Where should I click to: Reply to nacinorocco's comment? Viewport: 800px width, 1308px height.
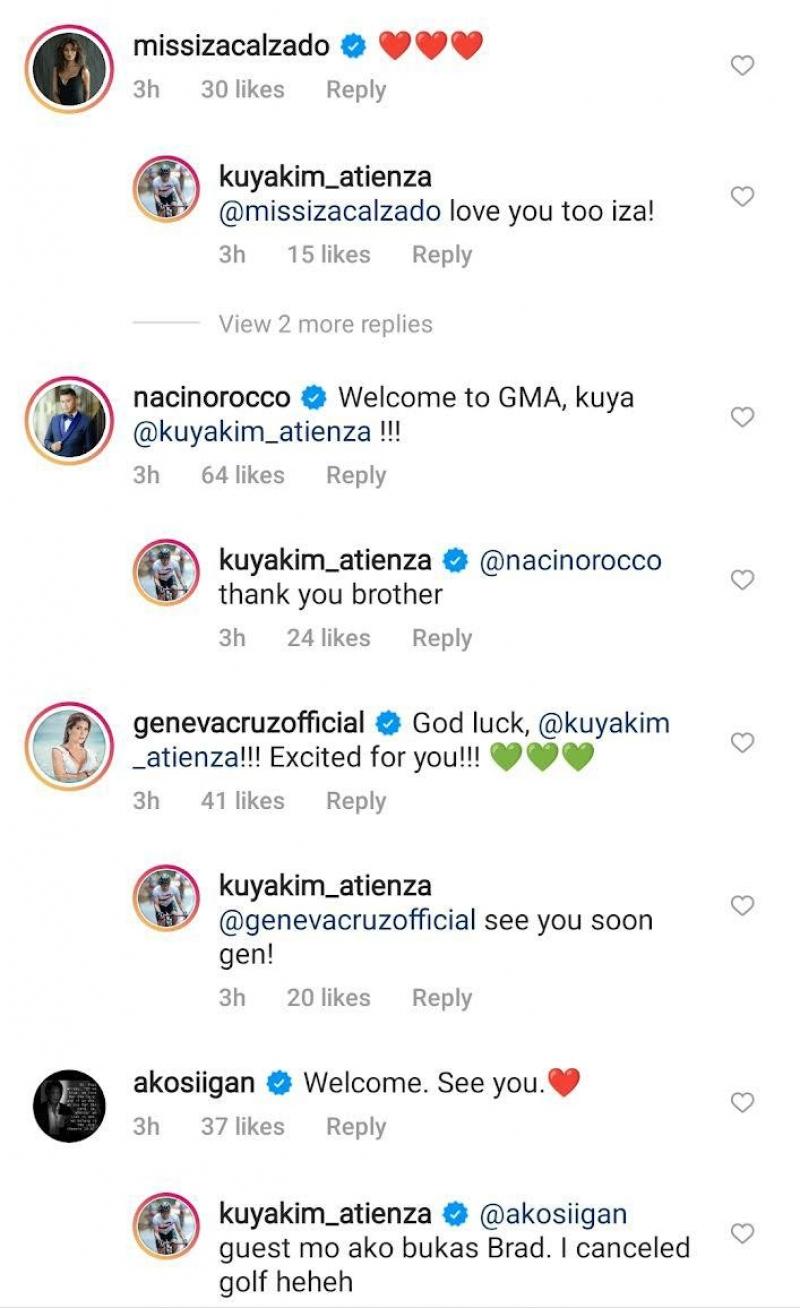coord(356,476)
